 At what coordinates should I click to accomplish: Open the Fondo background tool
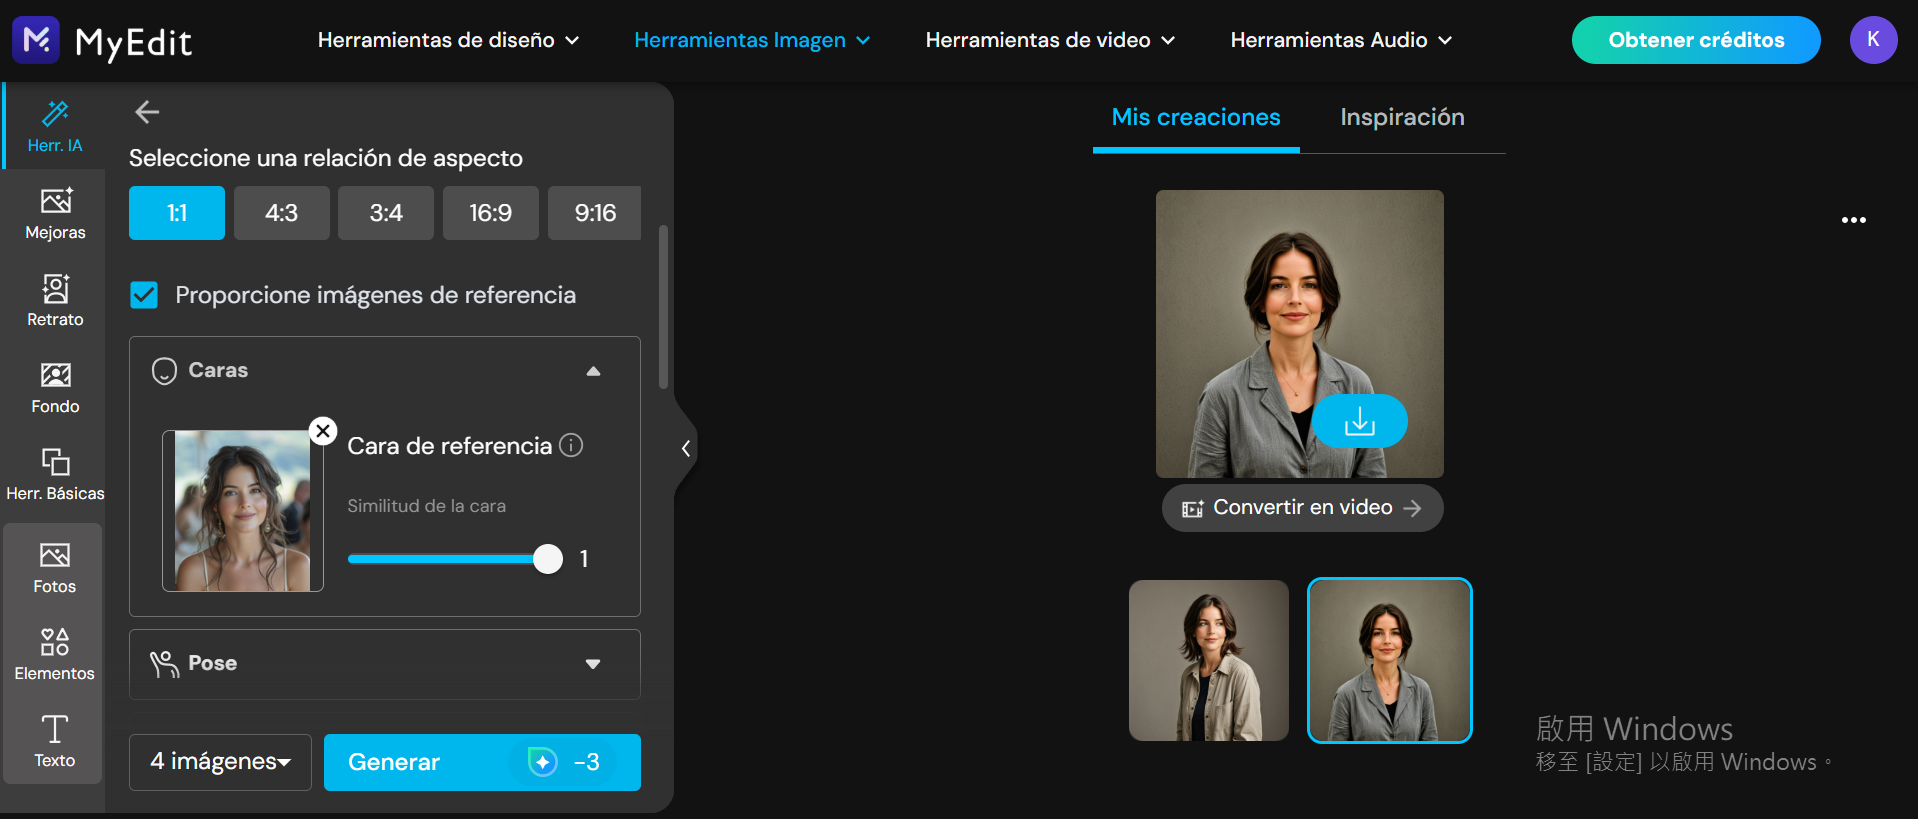point(55,387)
